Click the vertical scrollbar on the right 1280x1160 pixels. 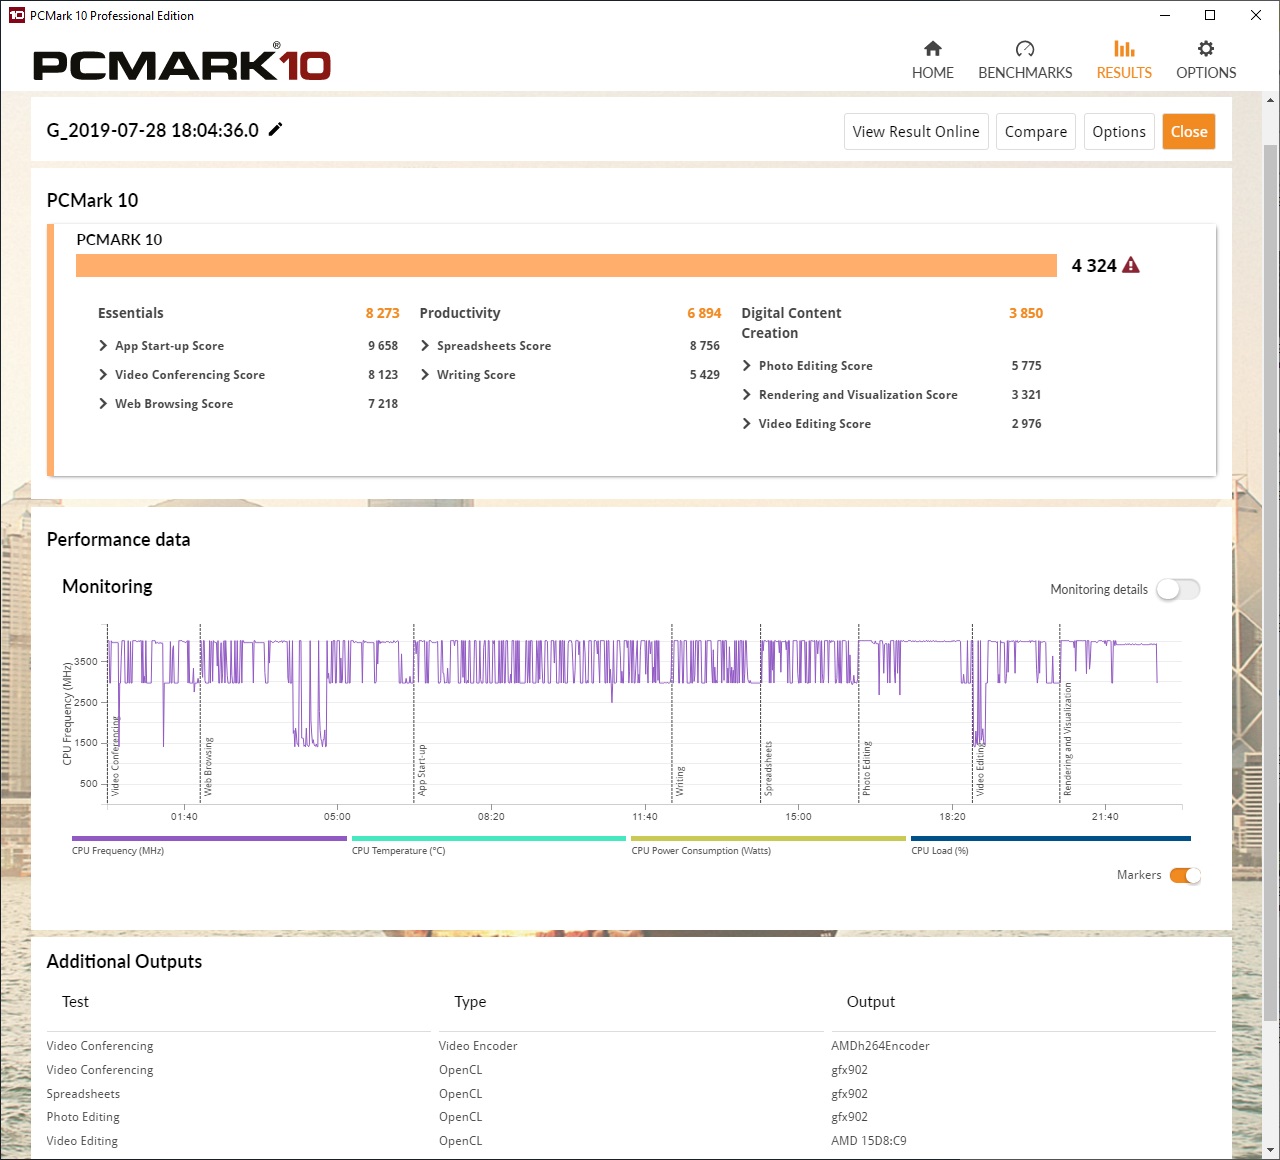[1271, 580]
